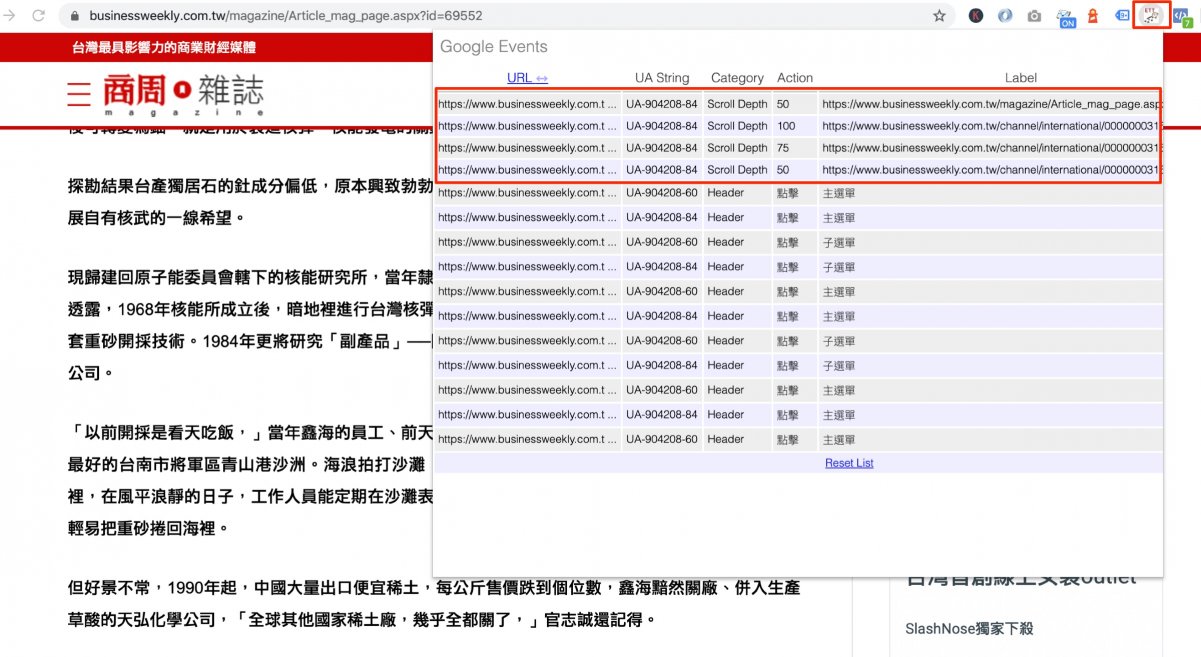Select the Scroll Depth 100 event row
This screenshot has width=1201, height=657.
point(797,126)
